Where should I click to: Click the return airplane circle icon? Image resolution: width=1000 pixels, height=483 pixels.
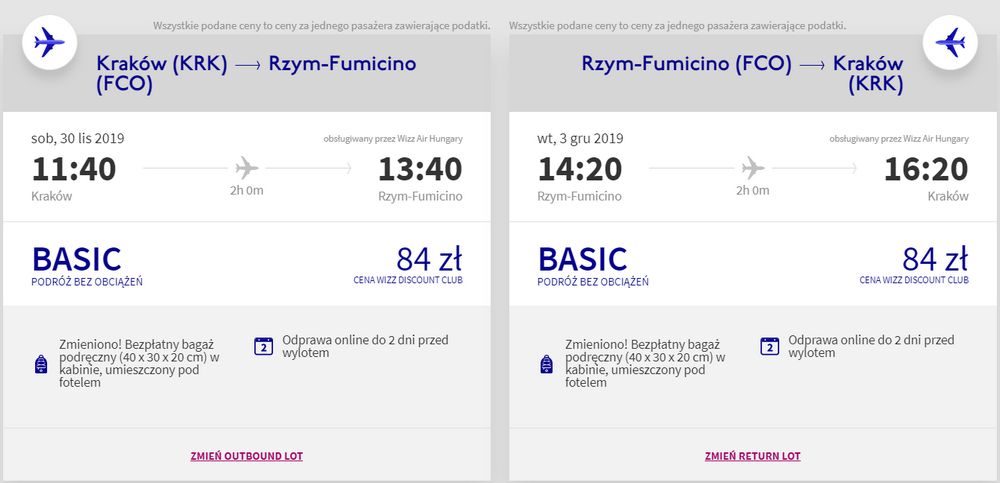pyautogui.click(x=950, y=43)
